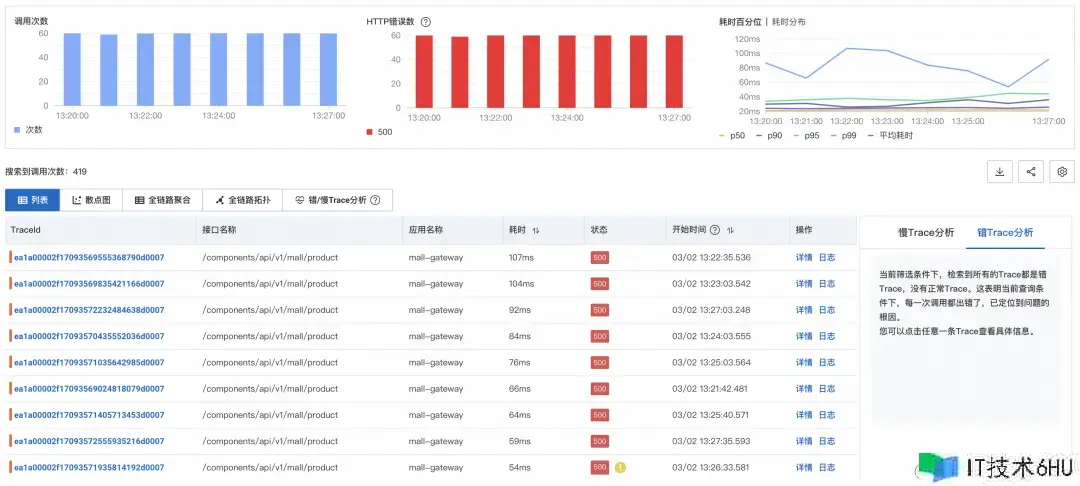Click the HTTP错误数 help question icon
This screenshot has height=486, width=1080.
426,22
